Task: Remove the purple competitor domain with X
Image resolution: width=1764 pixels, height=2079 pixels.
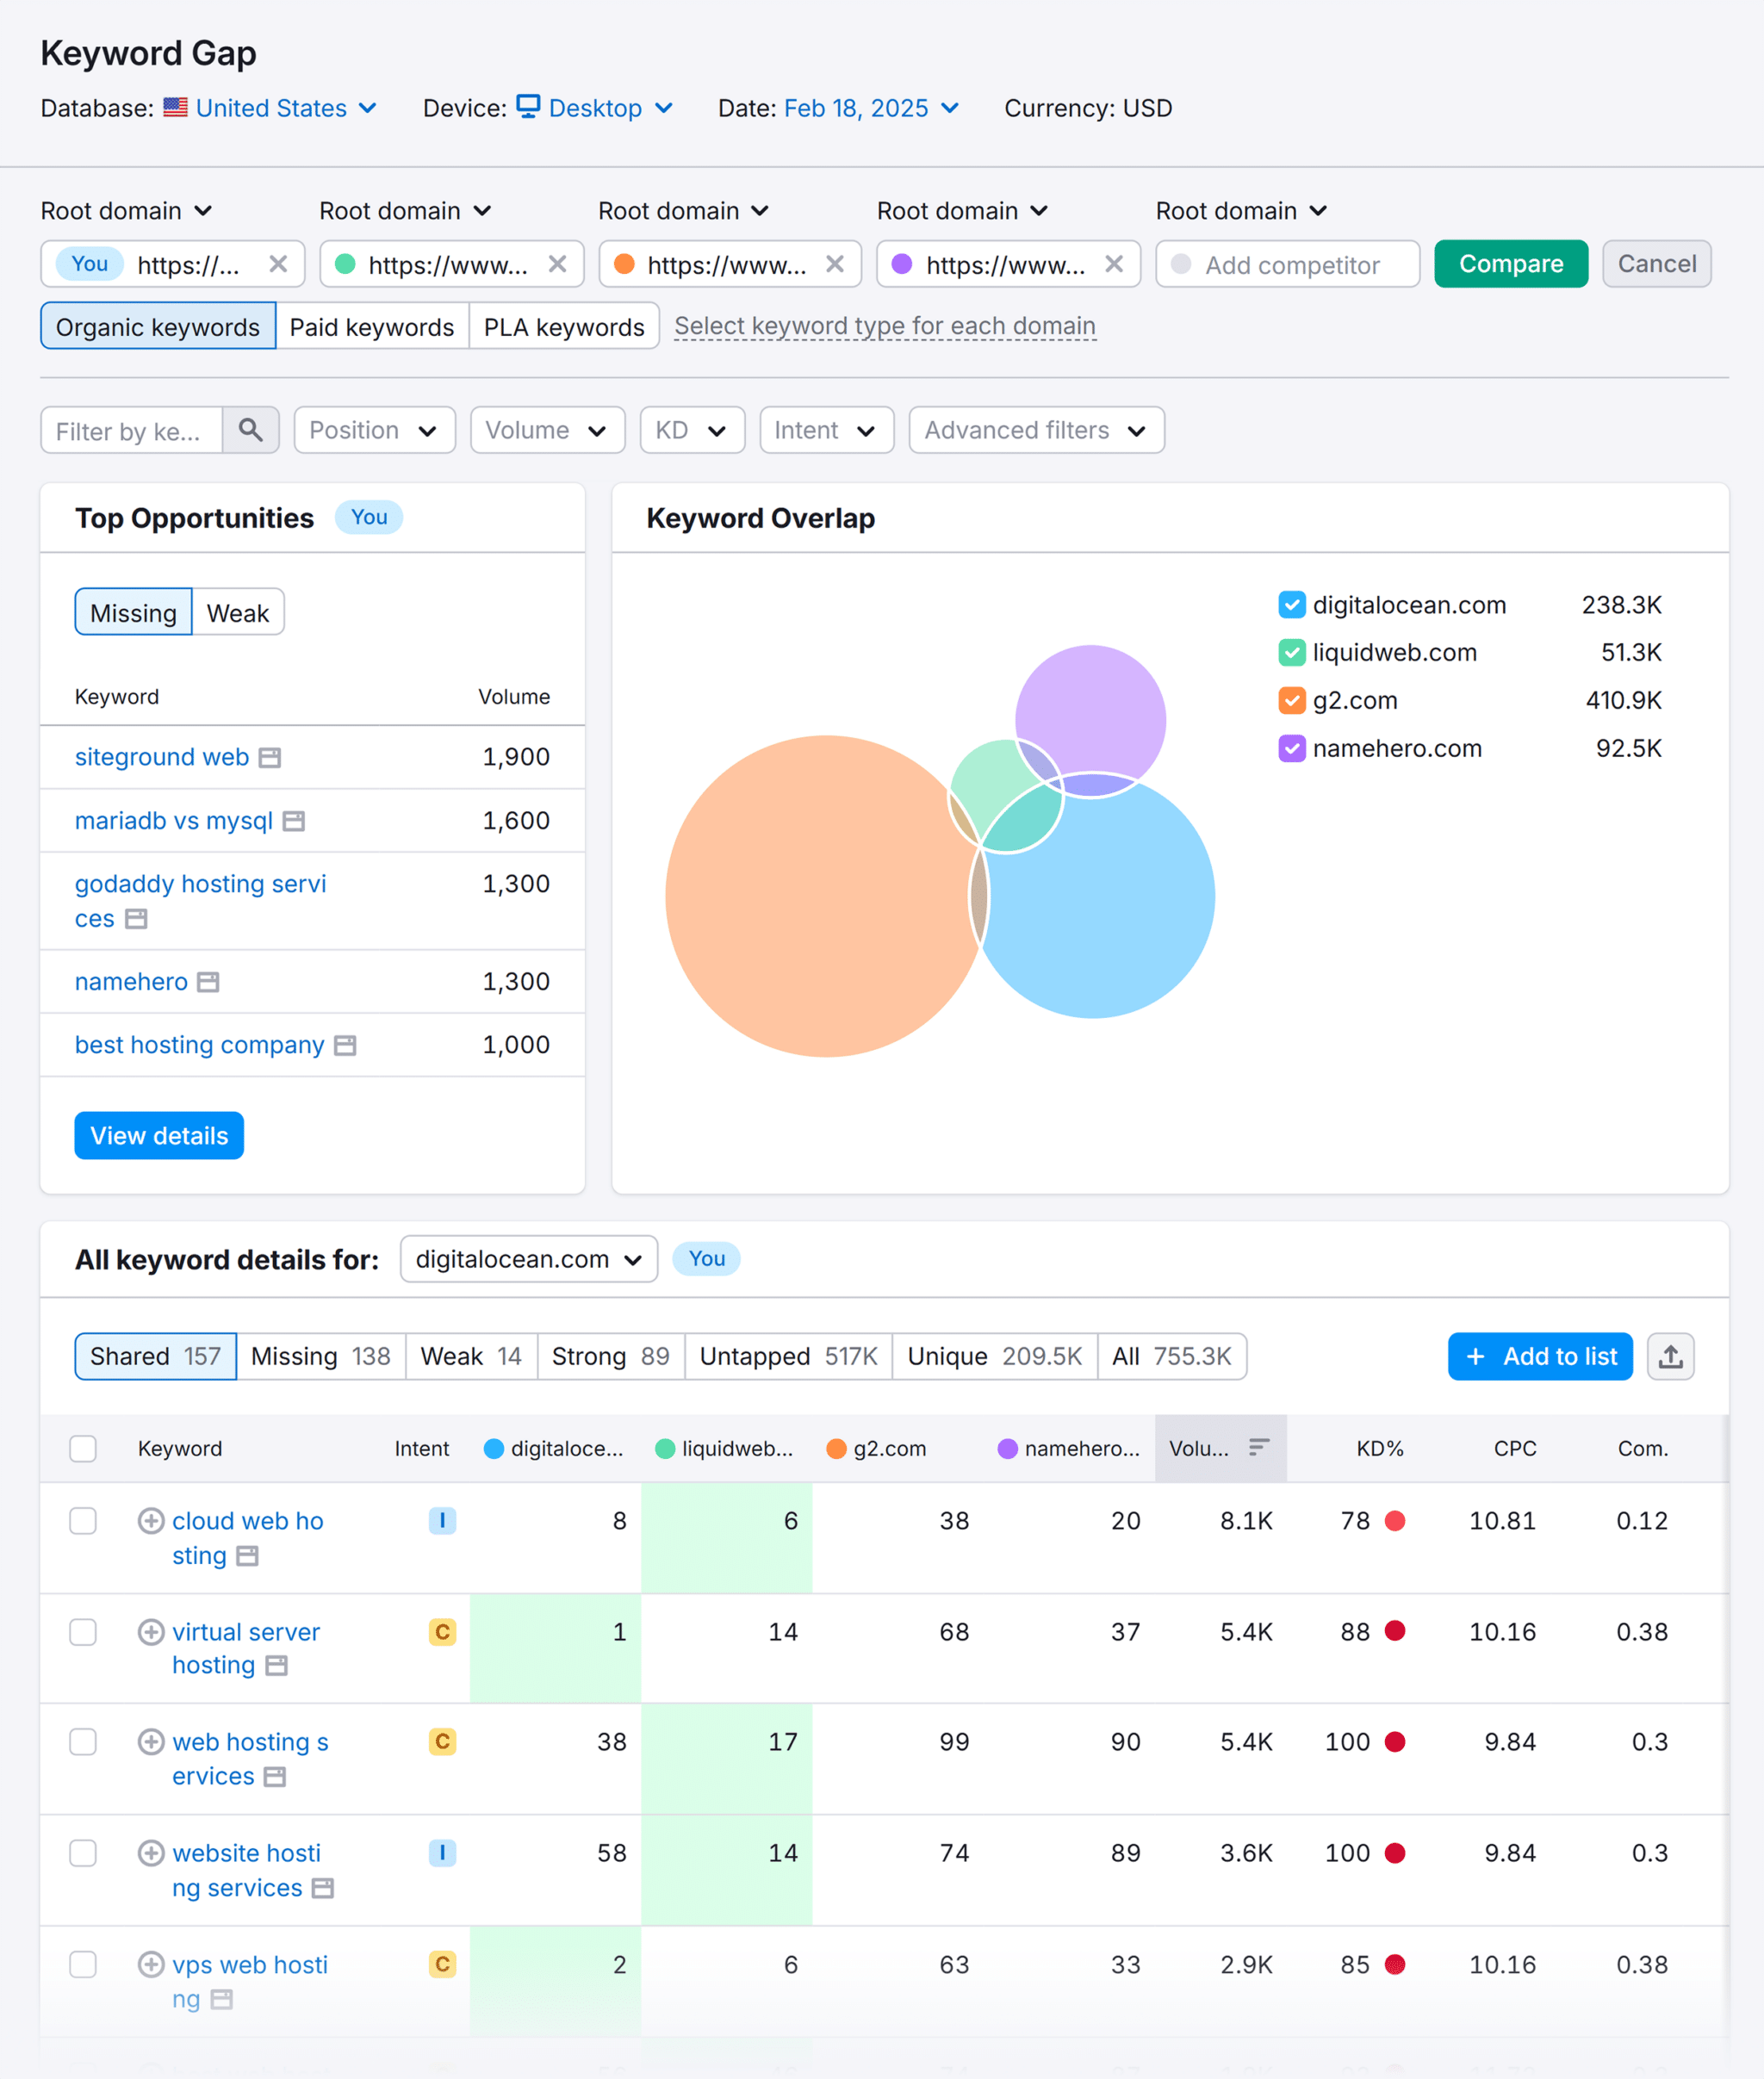Action: click(1114, 264)
